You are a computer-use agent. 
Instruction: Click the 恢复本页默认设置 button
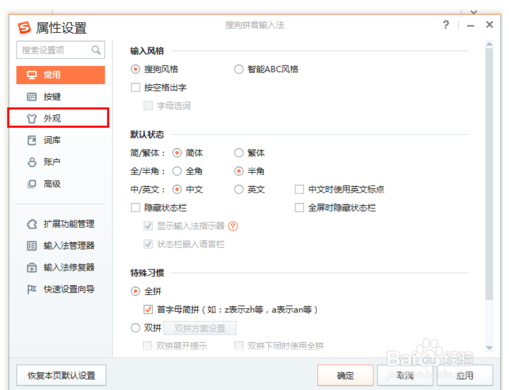click(x=61, y=375)
